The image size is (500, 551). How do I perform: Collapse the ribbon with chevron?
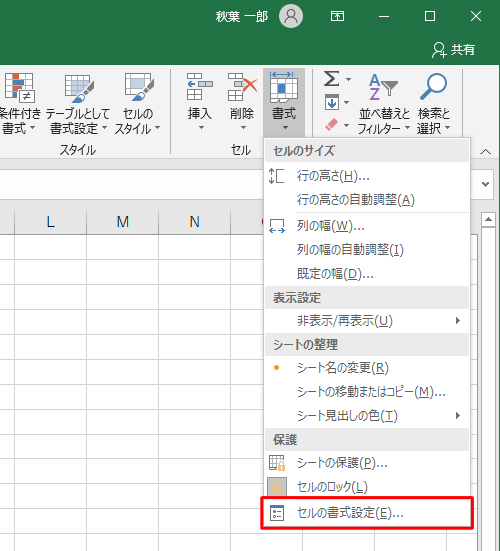(x=486, y=151)
